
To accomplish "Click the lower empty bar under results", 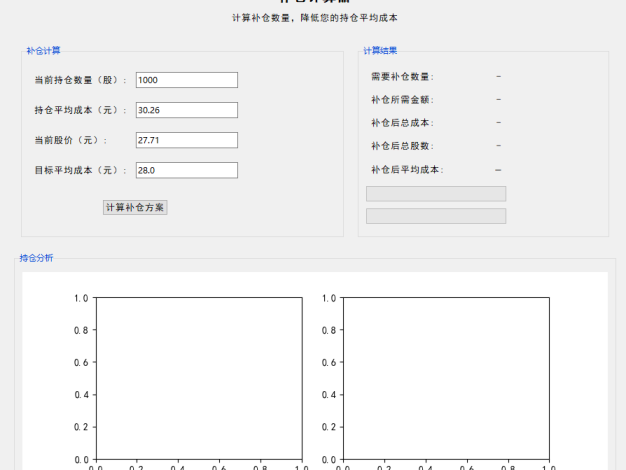I will (436, 216).
